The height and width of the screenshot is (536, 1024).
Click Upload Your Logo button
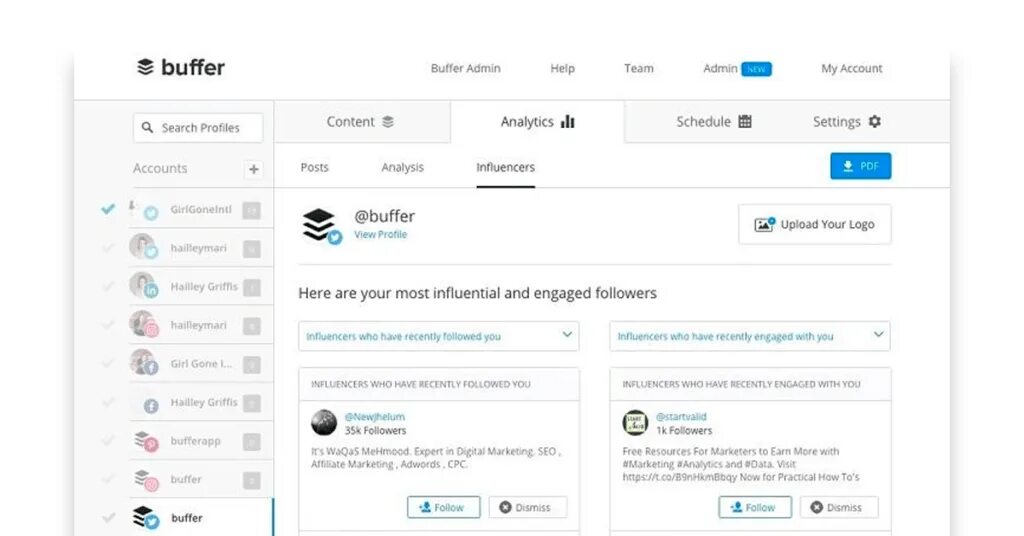(814, 224)
